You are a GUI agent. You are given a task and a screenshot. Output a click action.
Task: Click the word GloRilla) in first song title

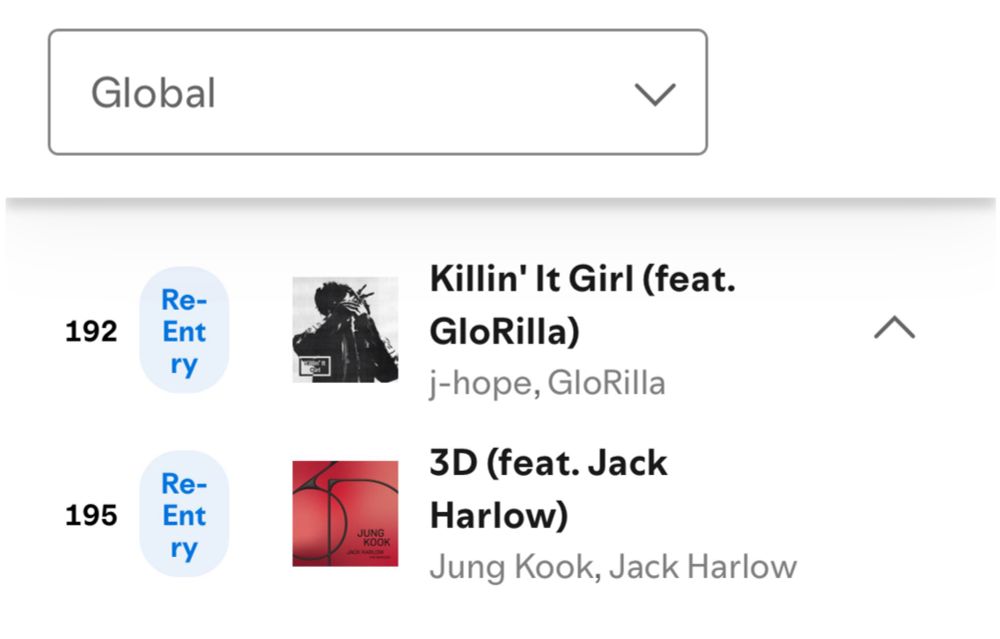[504, 332]
